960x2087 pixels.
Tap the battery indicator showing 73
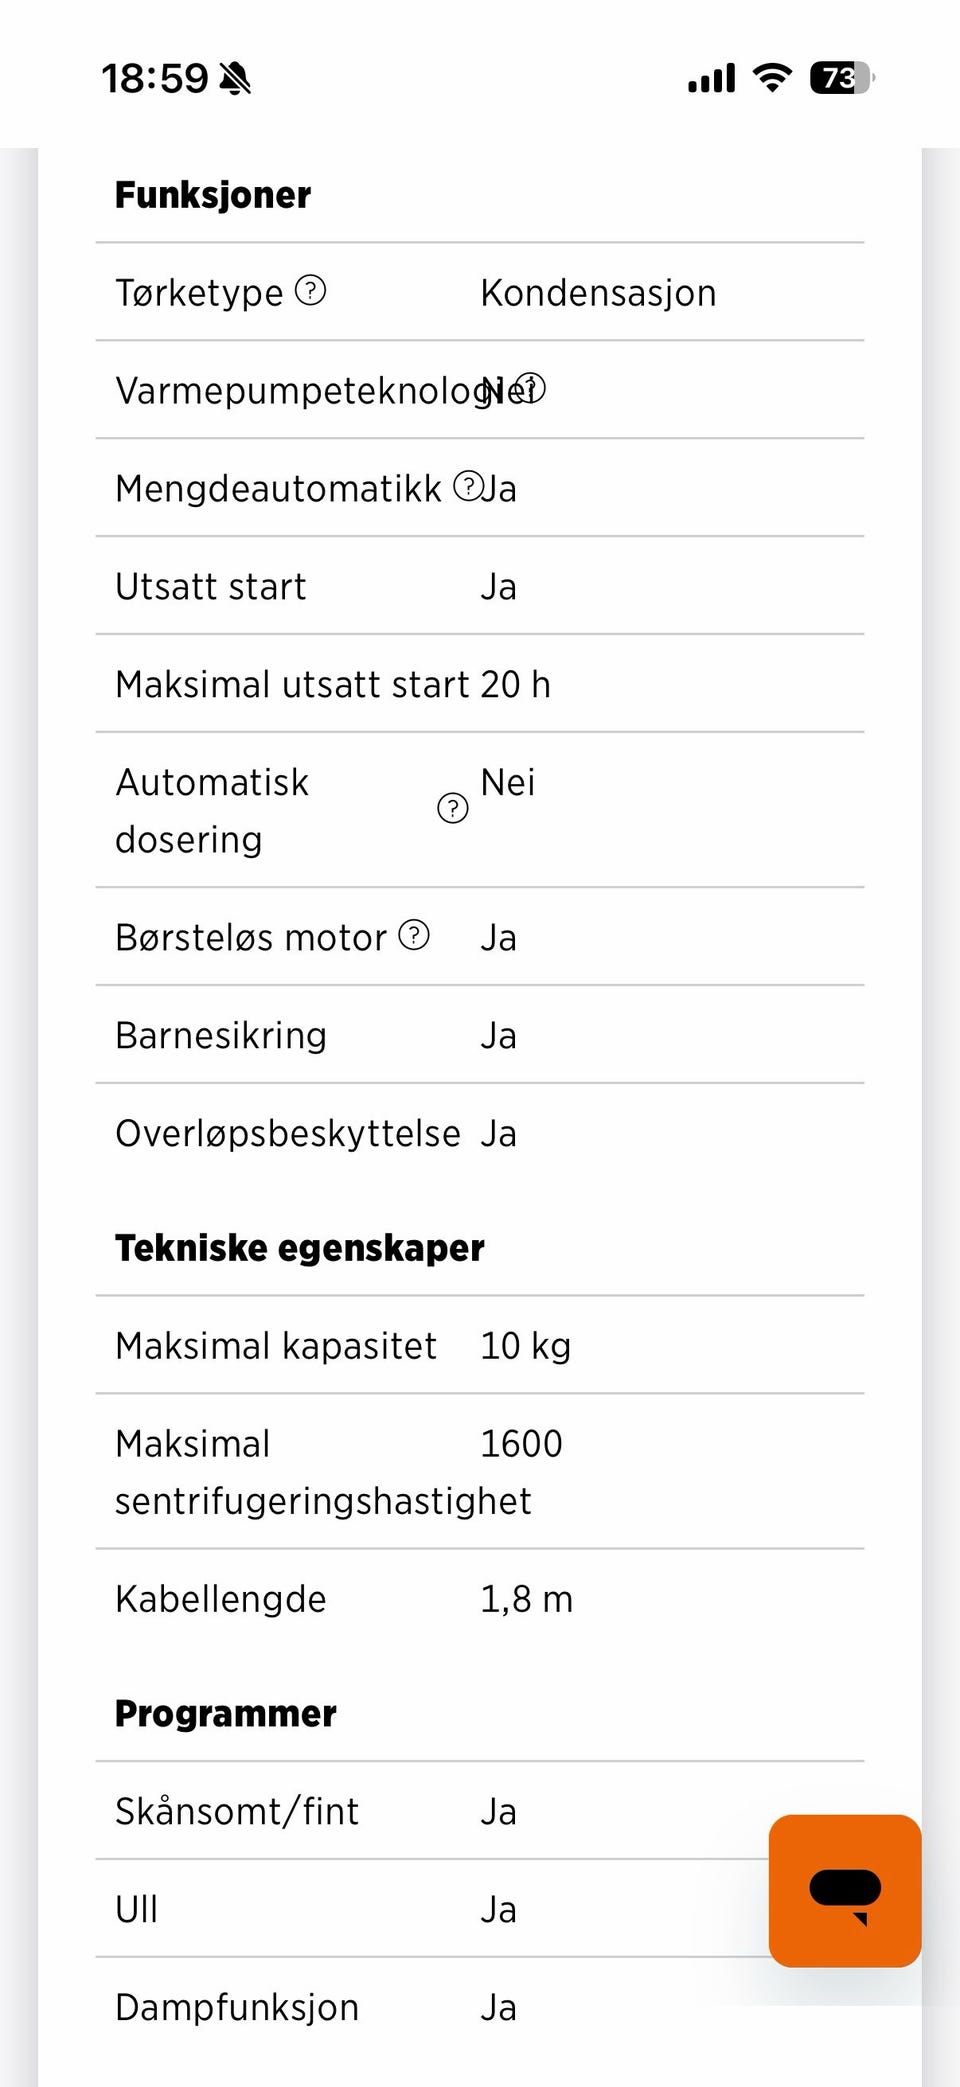point(842,78)
